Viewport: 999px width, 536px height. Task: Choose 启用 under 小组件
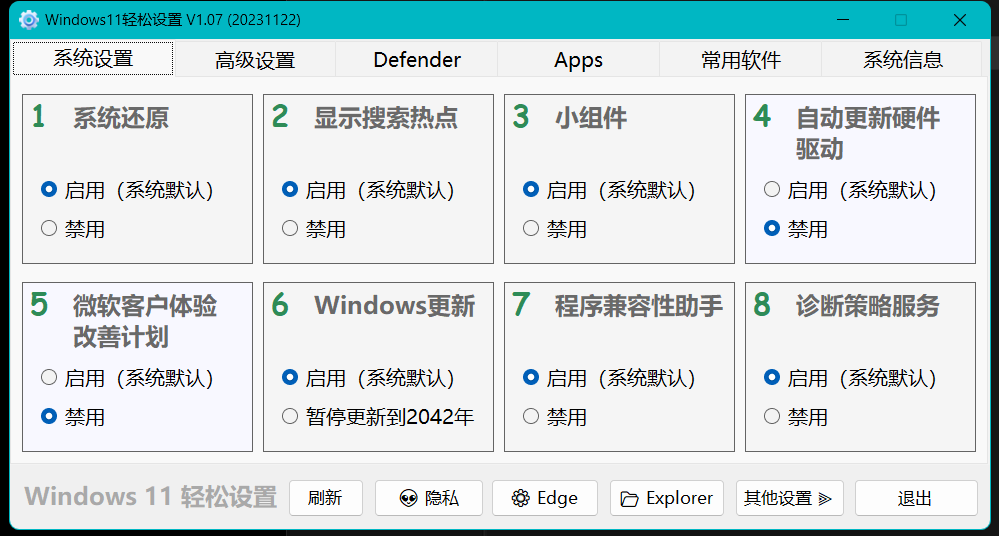coord(608,190)
